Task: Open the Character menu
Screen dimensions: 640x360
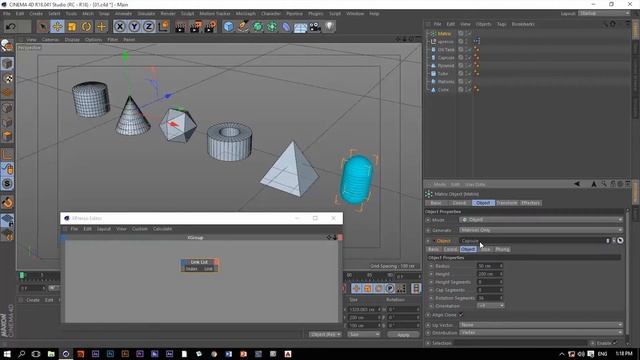Action: point(271,13)
